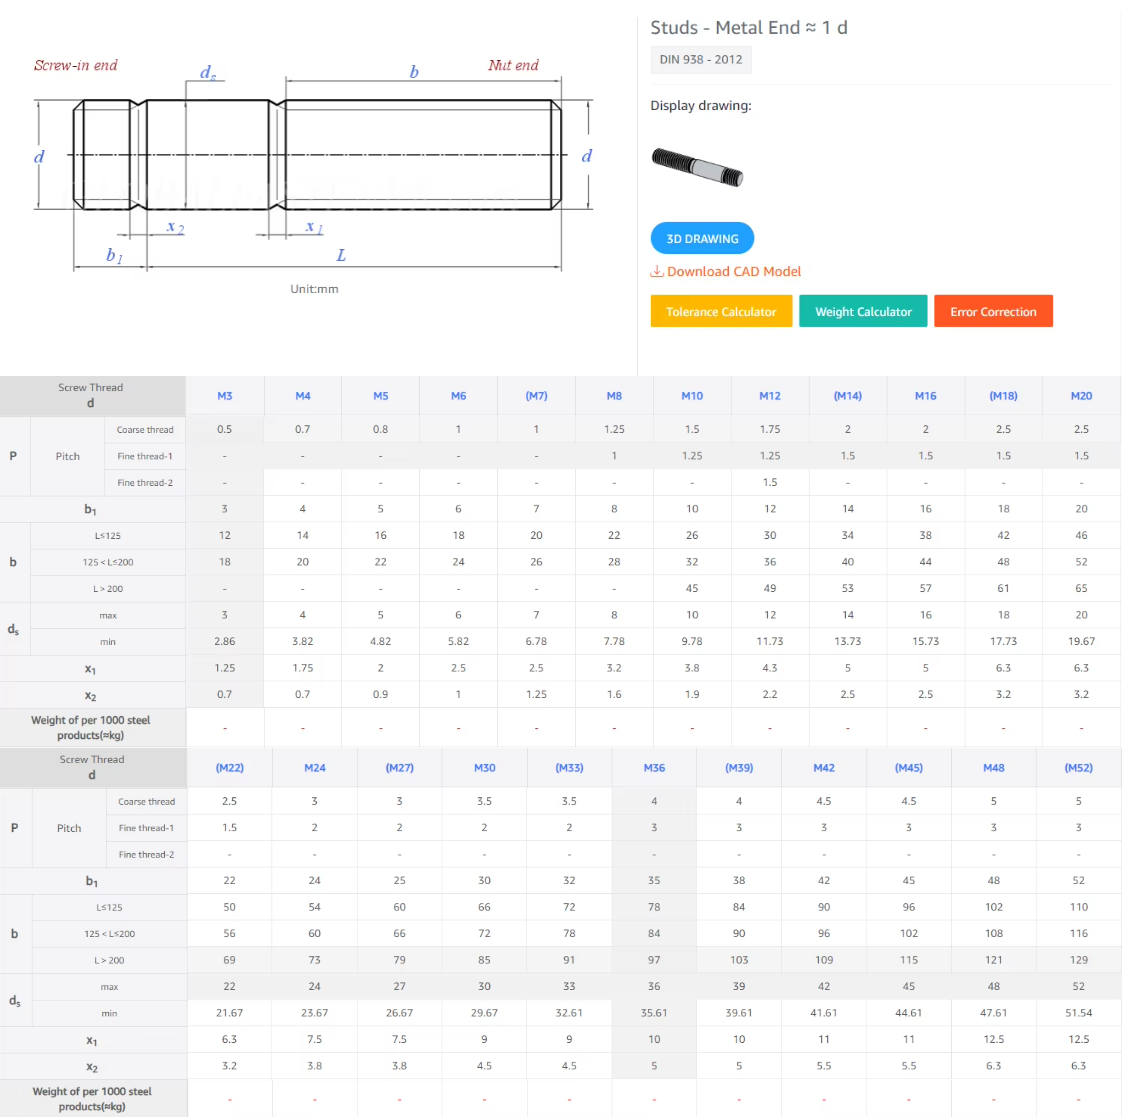The image size is (1122, 1119).
Task: Select the (M52) thread column header
Action: click(x=1078, y=768)
